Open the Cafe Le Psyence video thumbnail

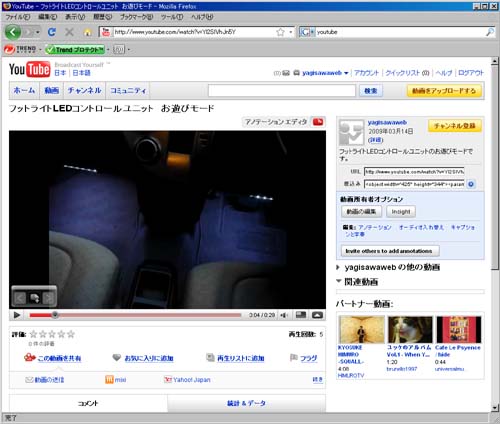coord(459,329)
